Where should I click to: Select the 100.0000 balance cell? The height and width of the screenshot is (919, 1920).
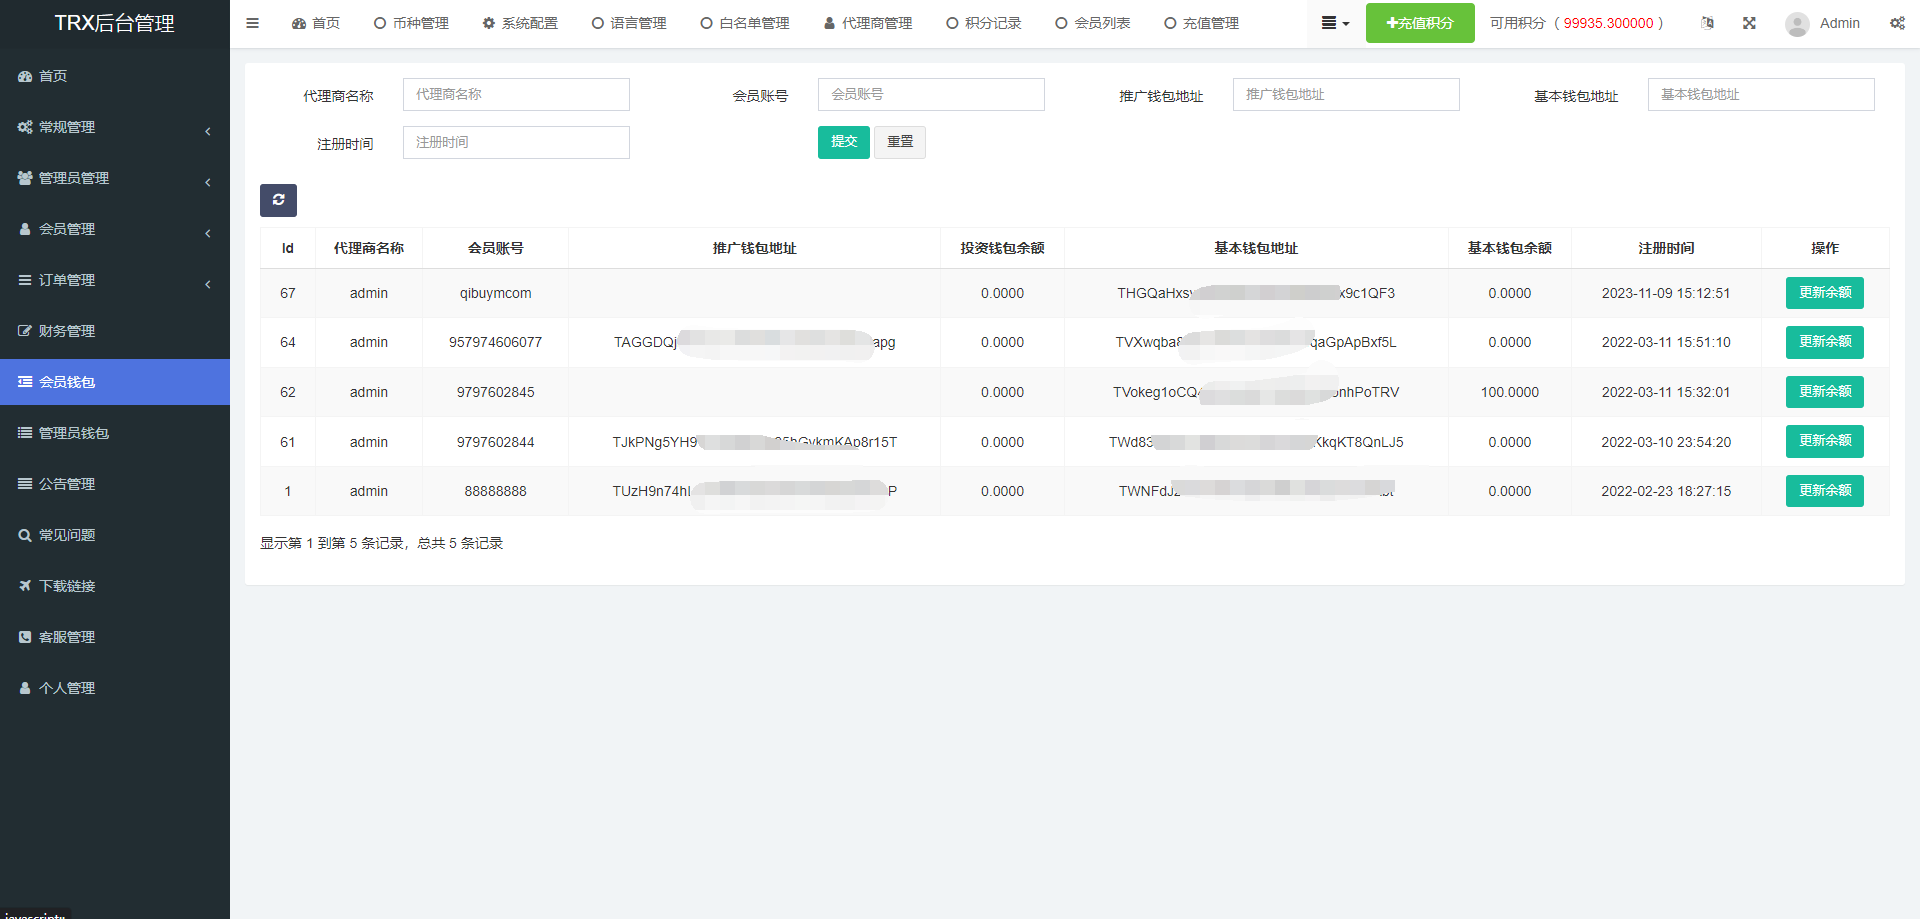point(1510,392)
